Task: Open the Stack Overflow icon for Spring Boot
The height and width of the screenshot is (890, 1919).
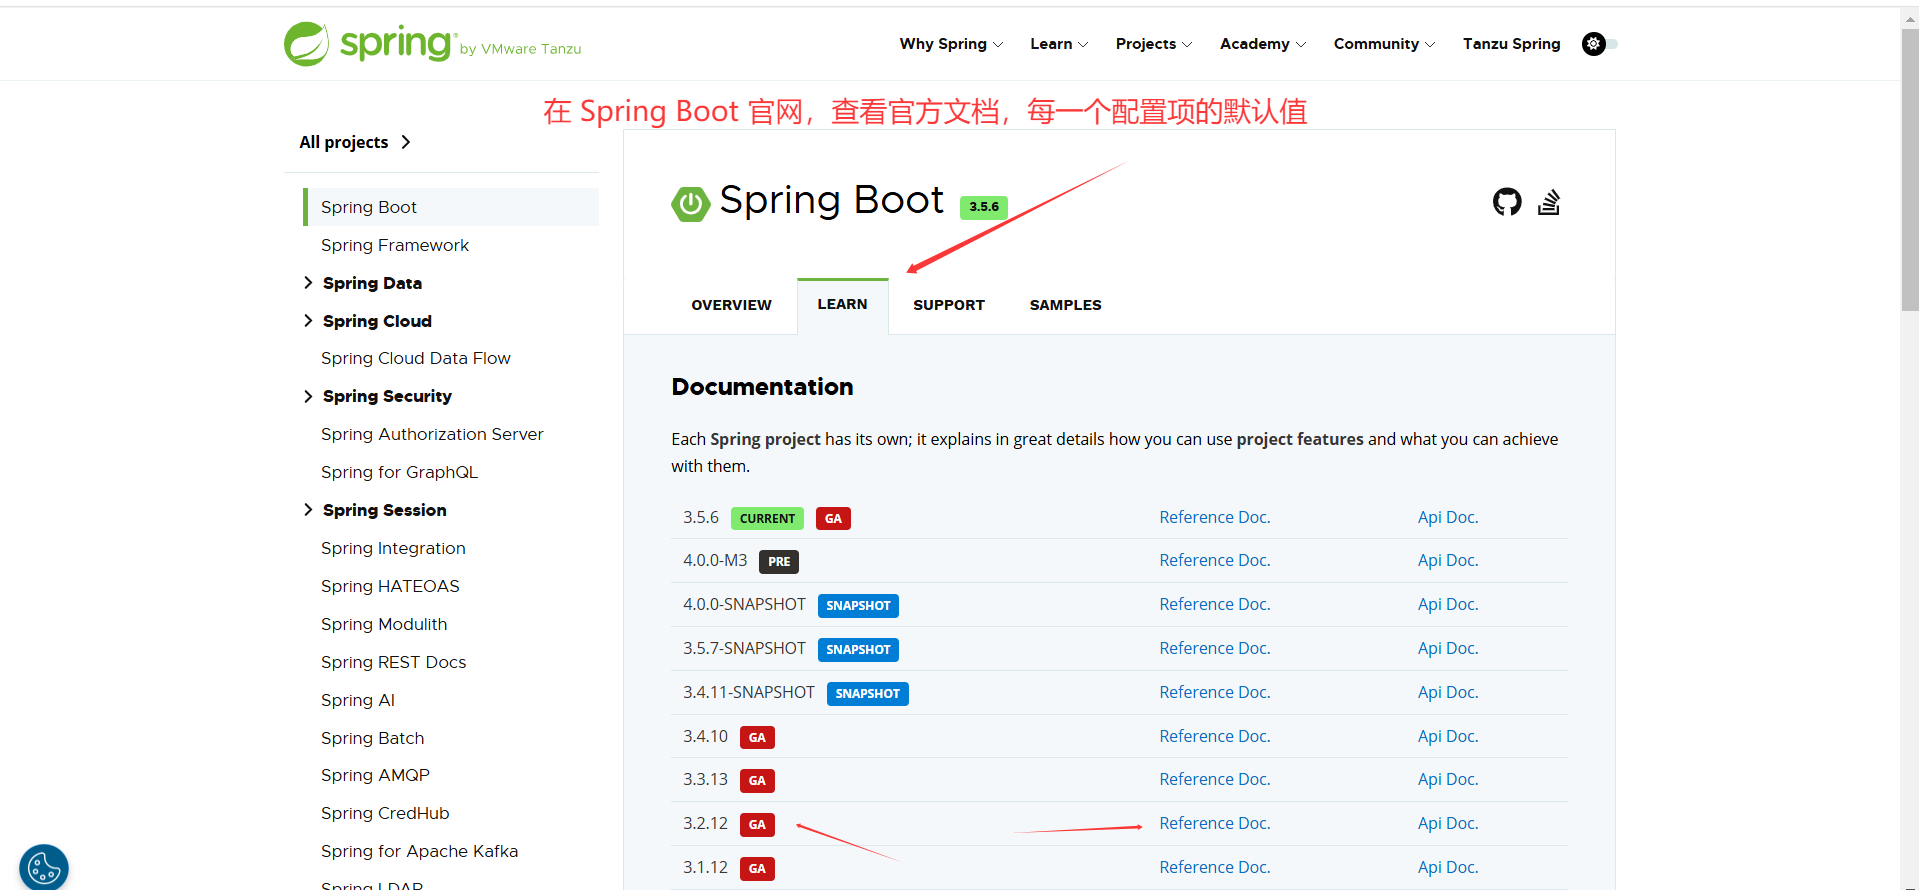Action: pyautogui.click(x=1549, y=202)
